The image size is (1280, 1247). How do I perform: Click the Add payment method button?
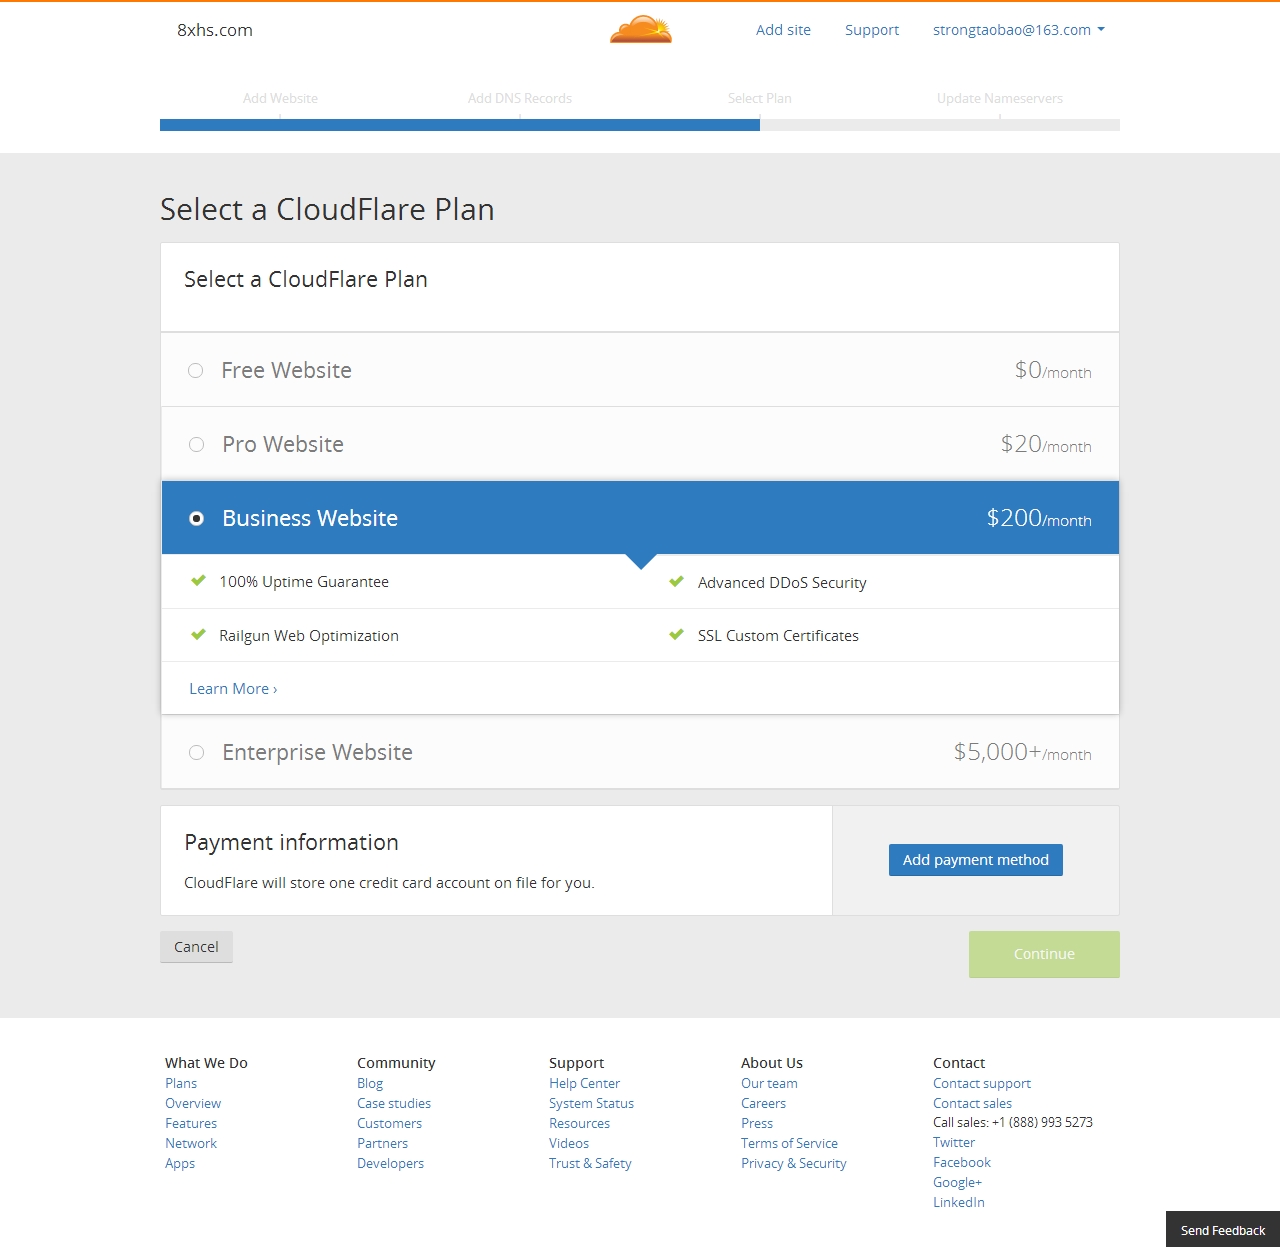point(976,860)
